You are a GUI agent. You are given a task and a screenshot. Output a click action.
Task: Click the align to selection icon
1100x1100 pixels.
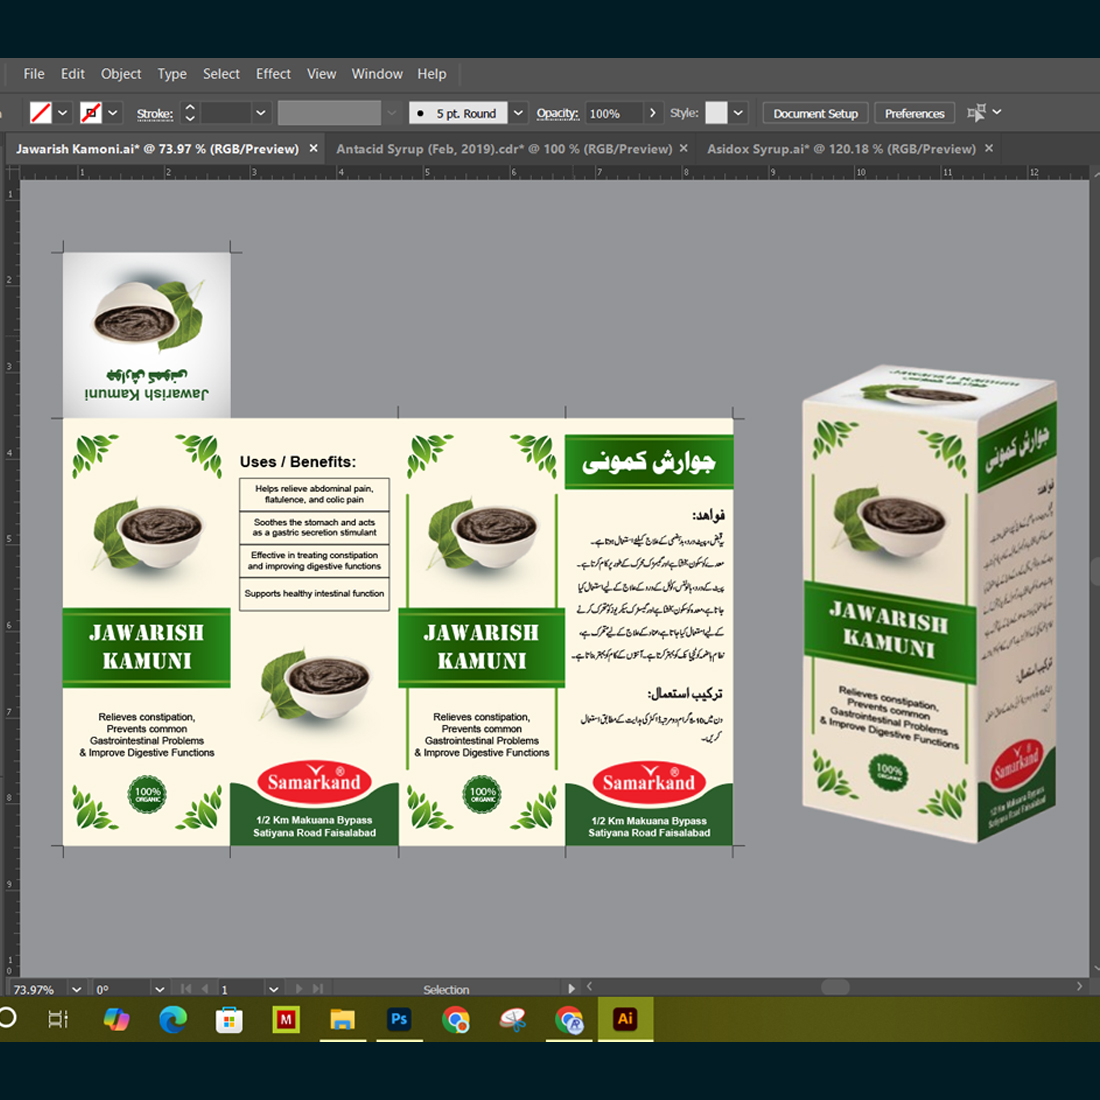(x=976, y=112)
